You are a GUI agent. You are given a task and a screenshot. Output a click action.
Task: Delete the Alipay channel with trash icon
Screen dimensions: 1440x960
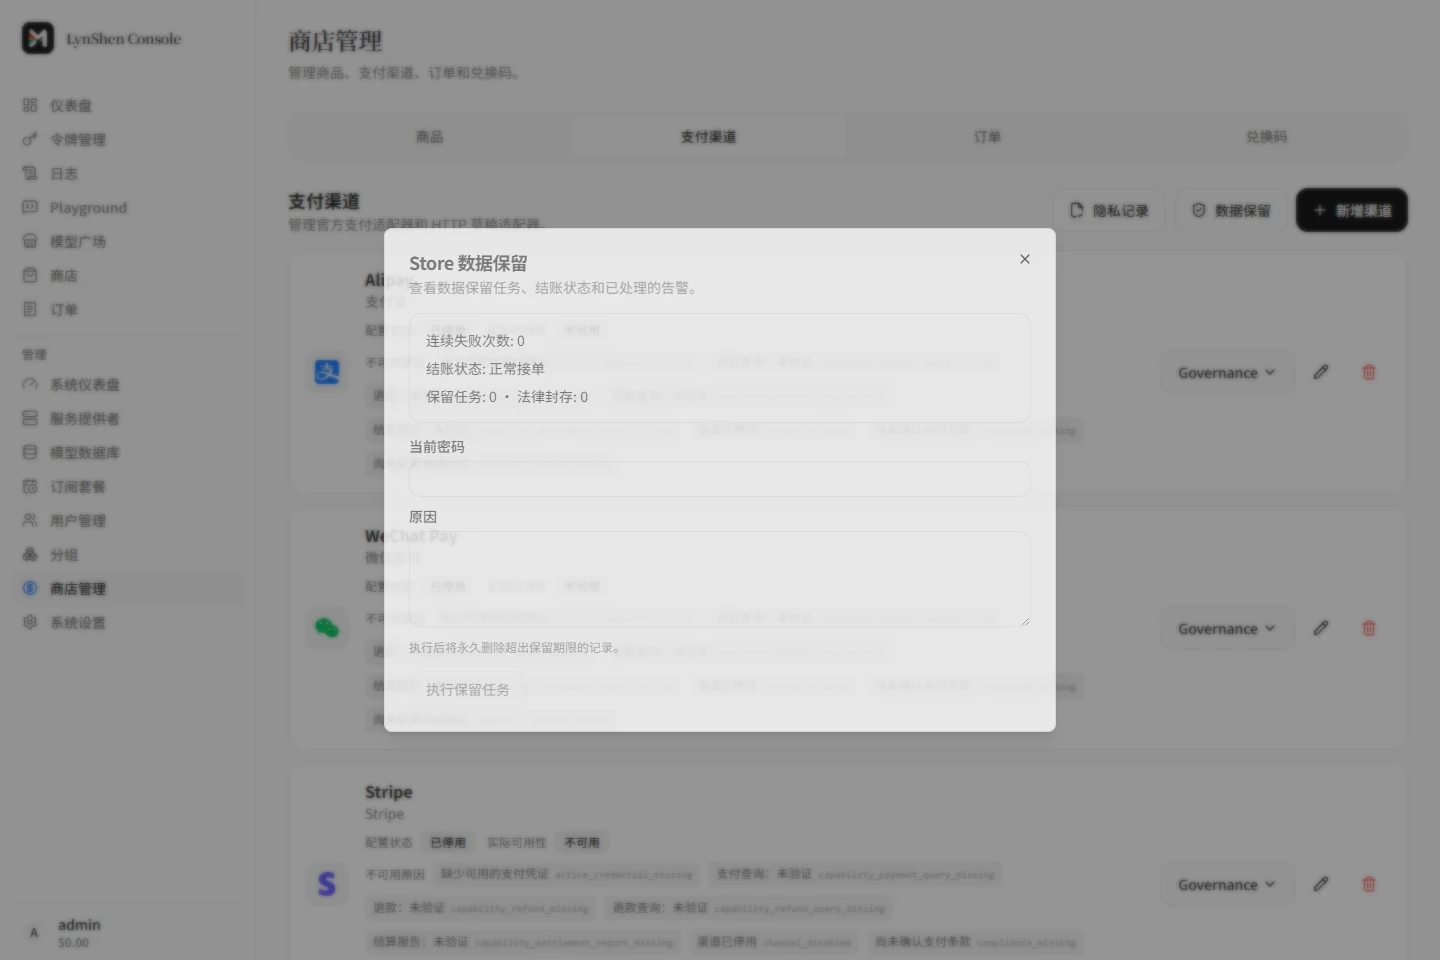[1369, 372]
